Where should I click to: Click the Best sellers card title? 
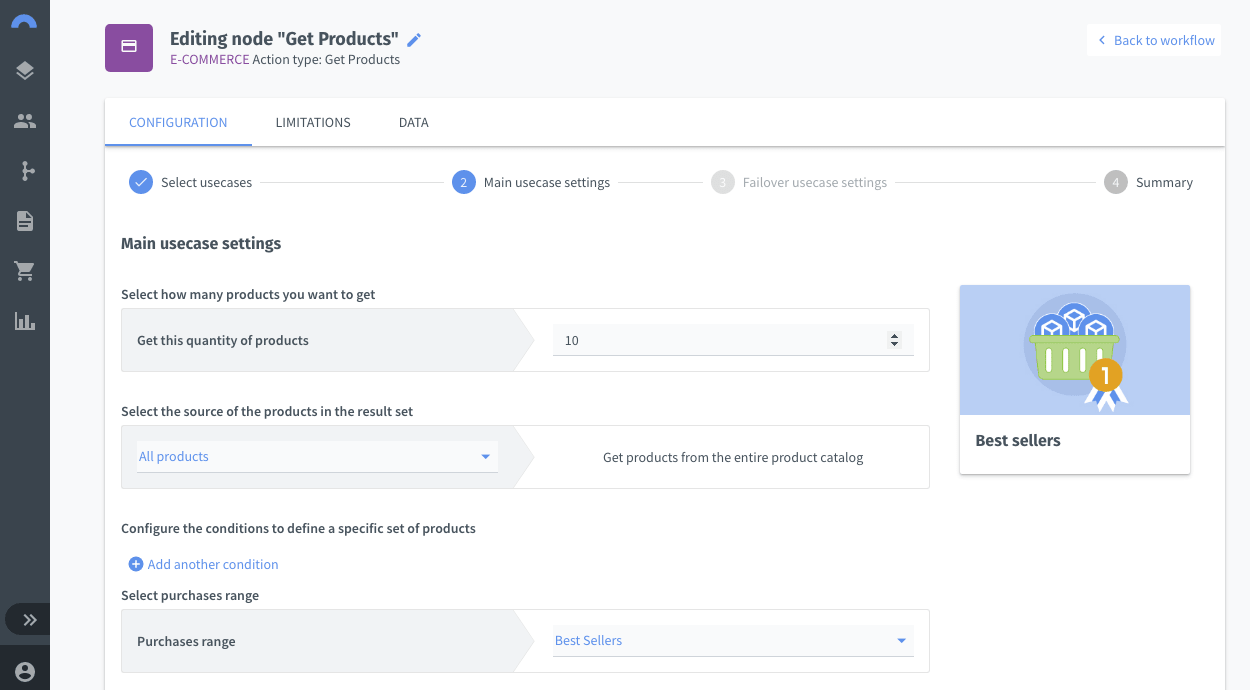click(1017, 440)
